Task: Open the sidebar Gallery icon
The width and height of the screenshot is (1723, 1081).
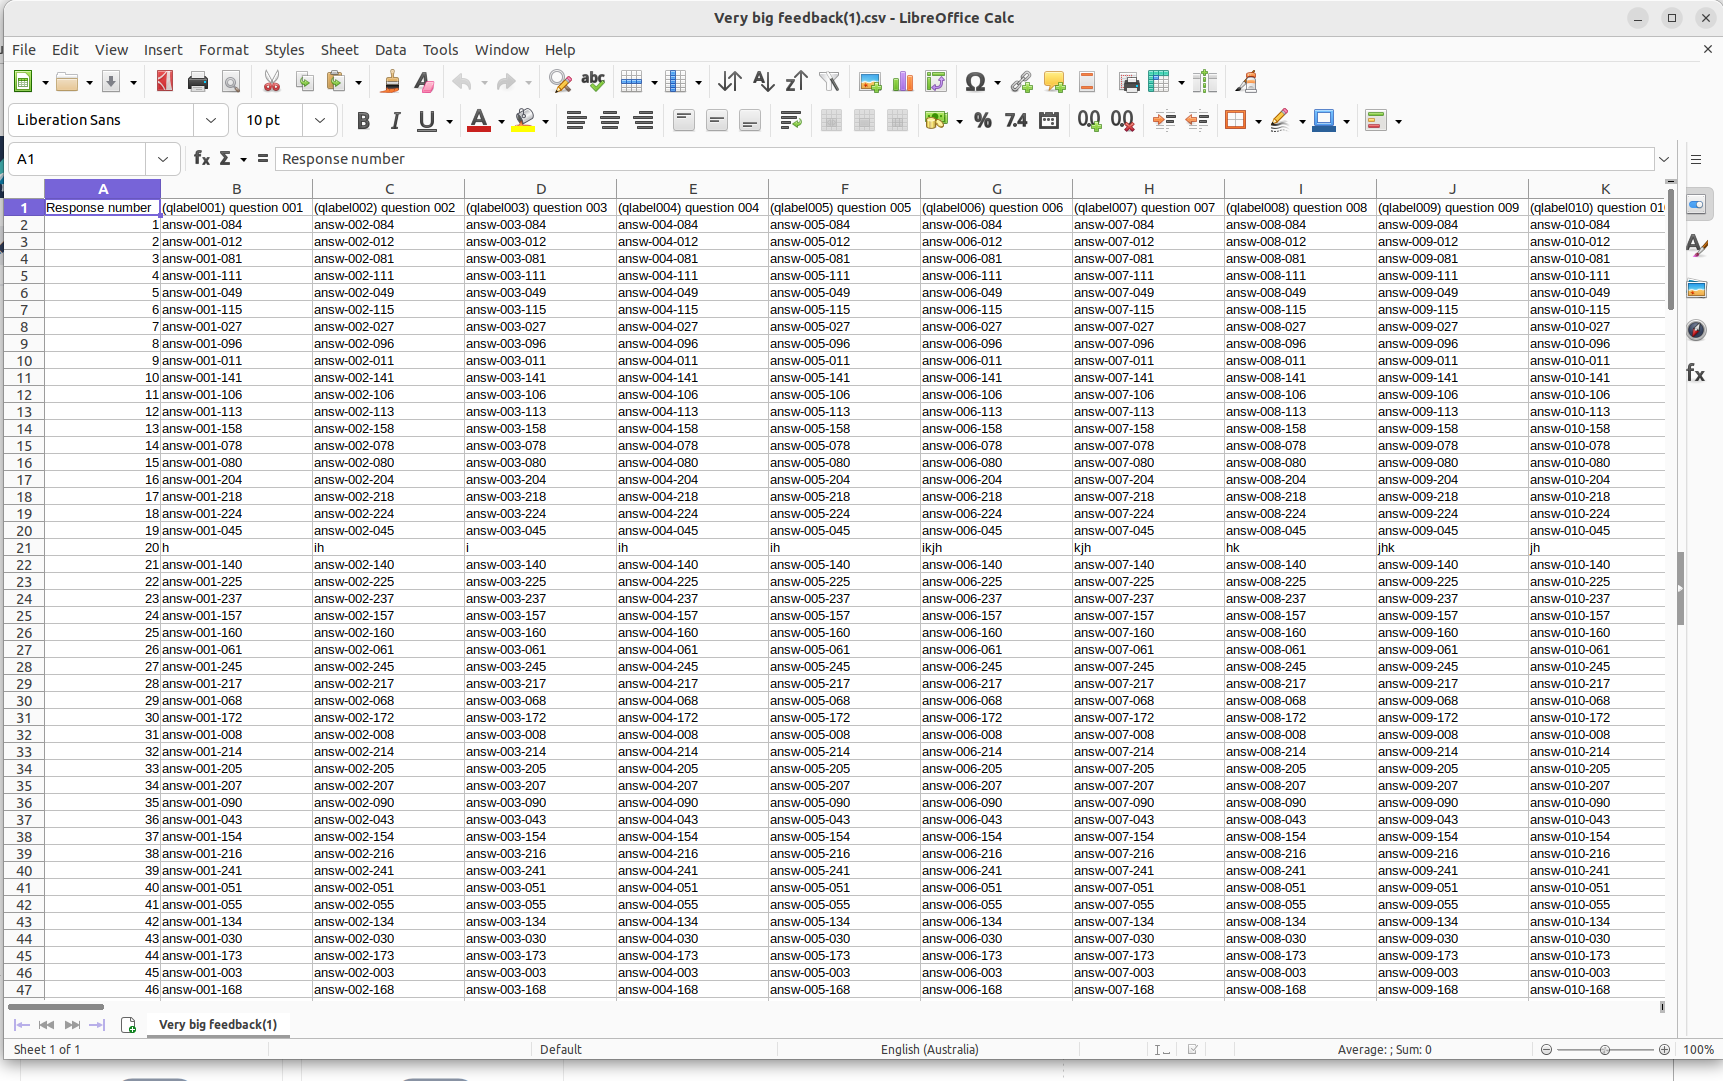Action: [x=1696, y=289]
